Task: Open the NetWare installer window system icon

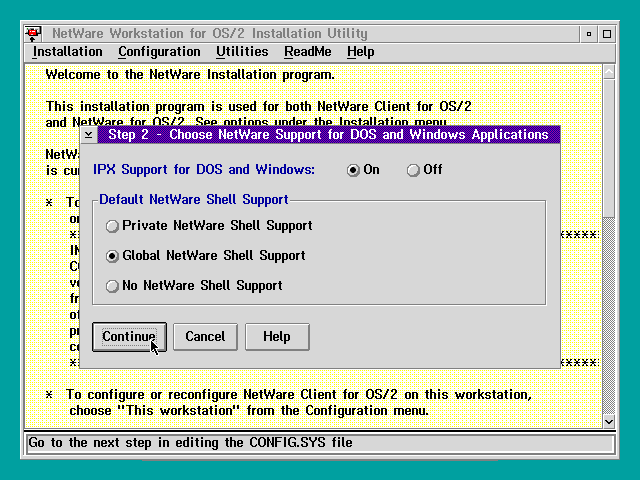Action: click(x=33, y=33)
